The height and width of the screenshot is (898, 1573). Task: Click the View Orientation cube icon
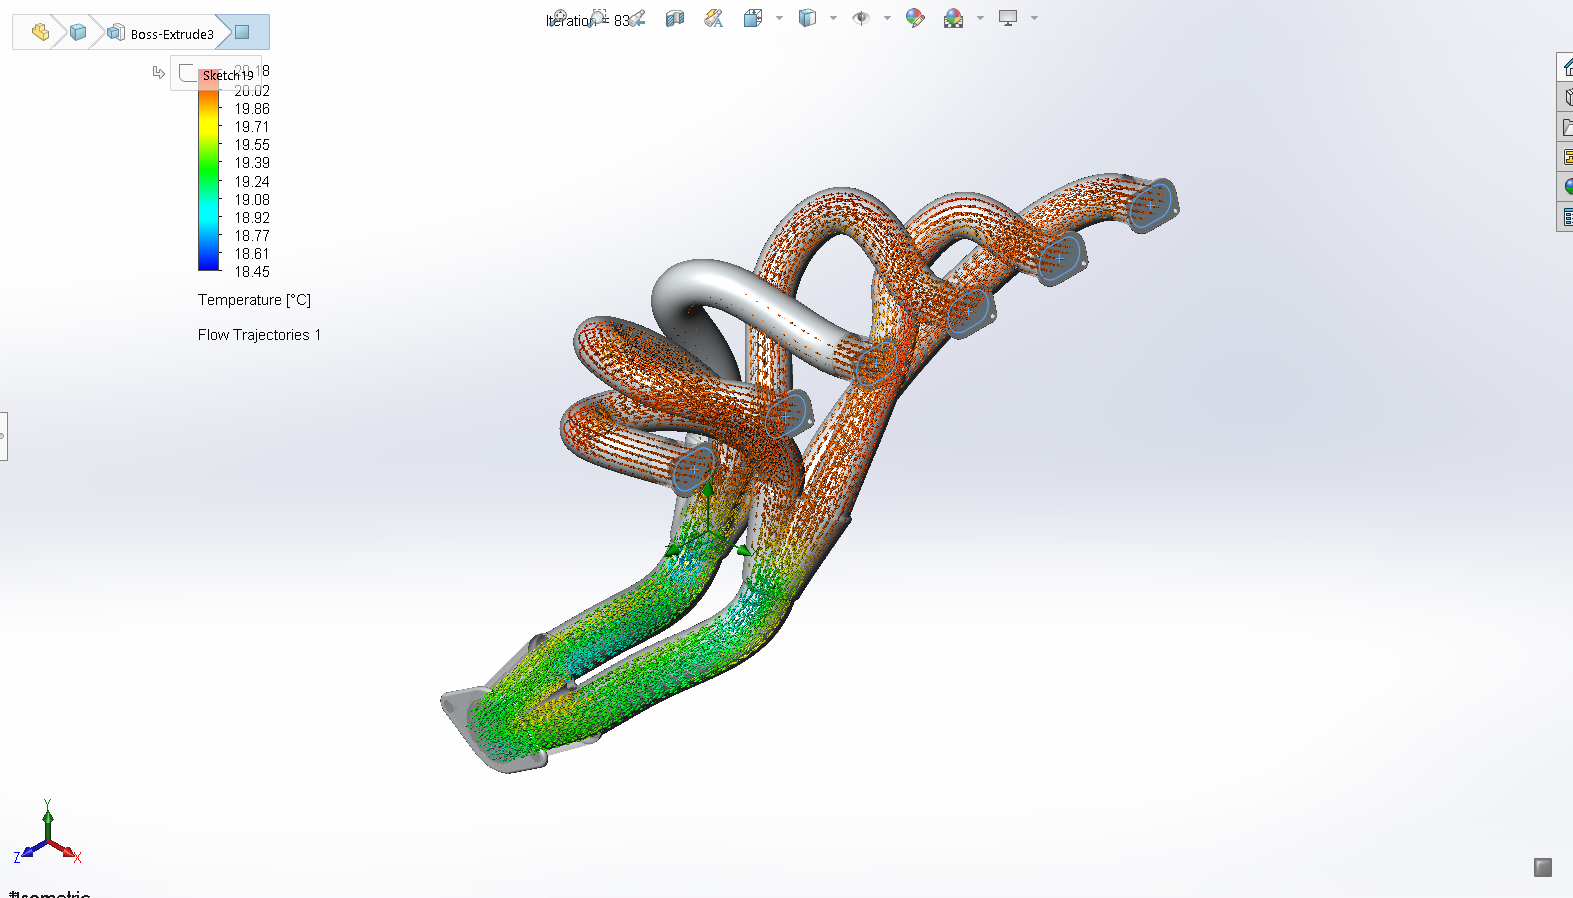click(753, 18)
